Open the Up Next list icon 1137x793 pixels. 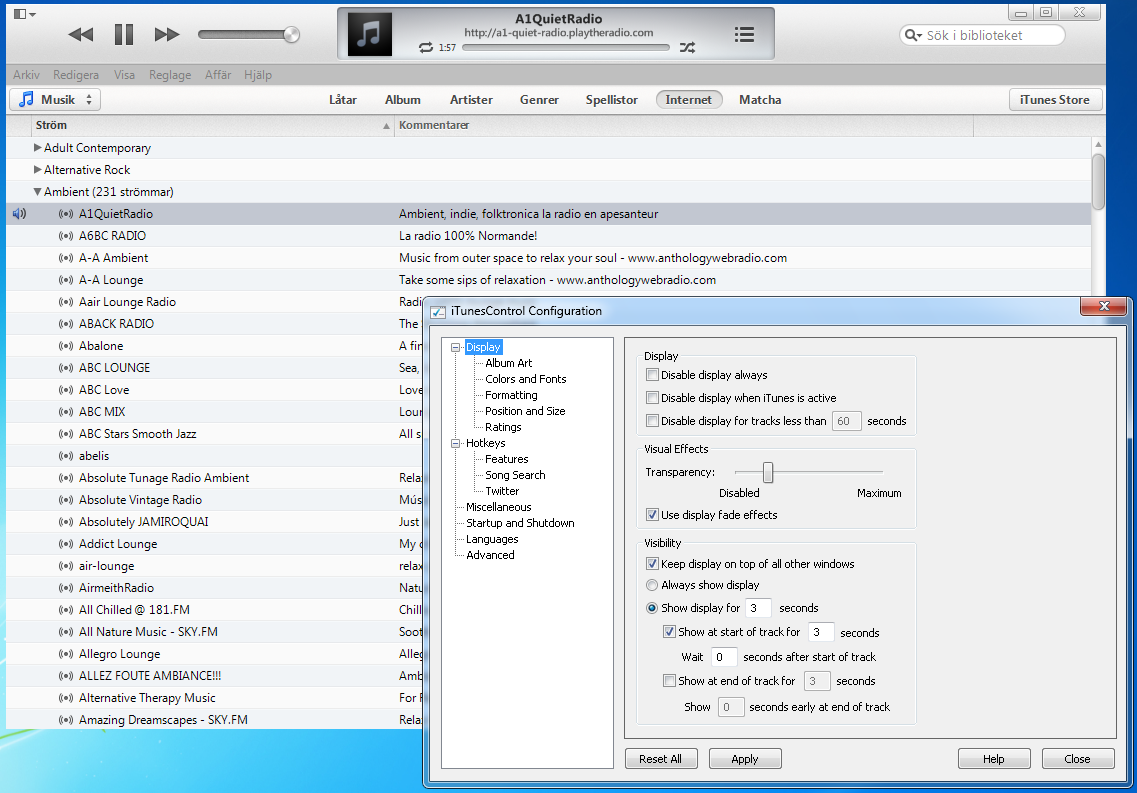tap(744, 34)
